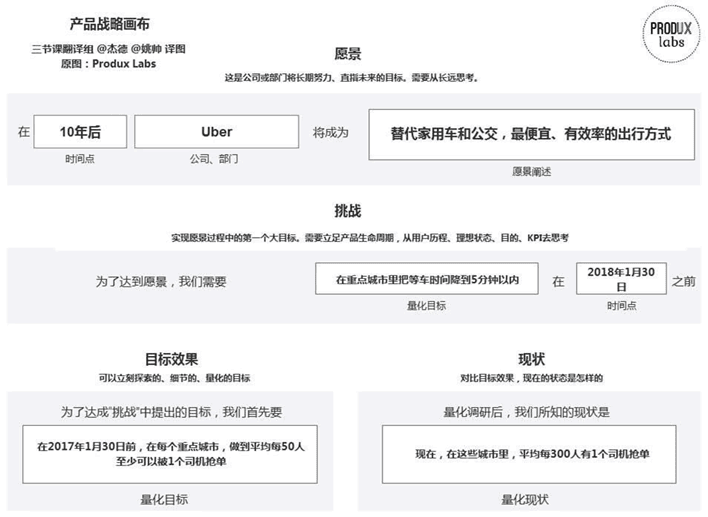Click the '原图：Produx Labs' credit text
This screenshot has width=708, height=517.
pos(108,64)
